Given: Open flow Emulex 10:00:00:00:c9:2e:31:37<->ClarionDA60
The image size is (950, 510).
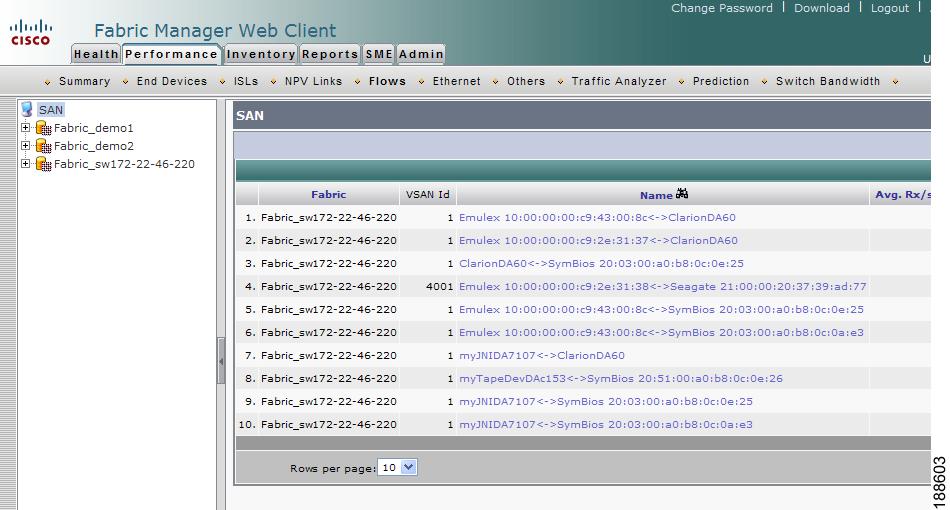Looking at the screenshot, I should (599, 240).
